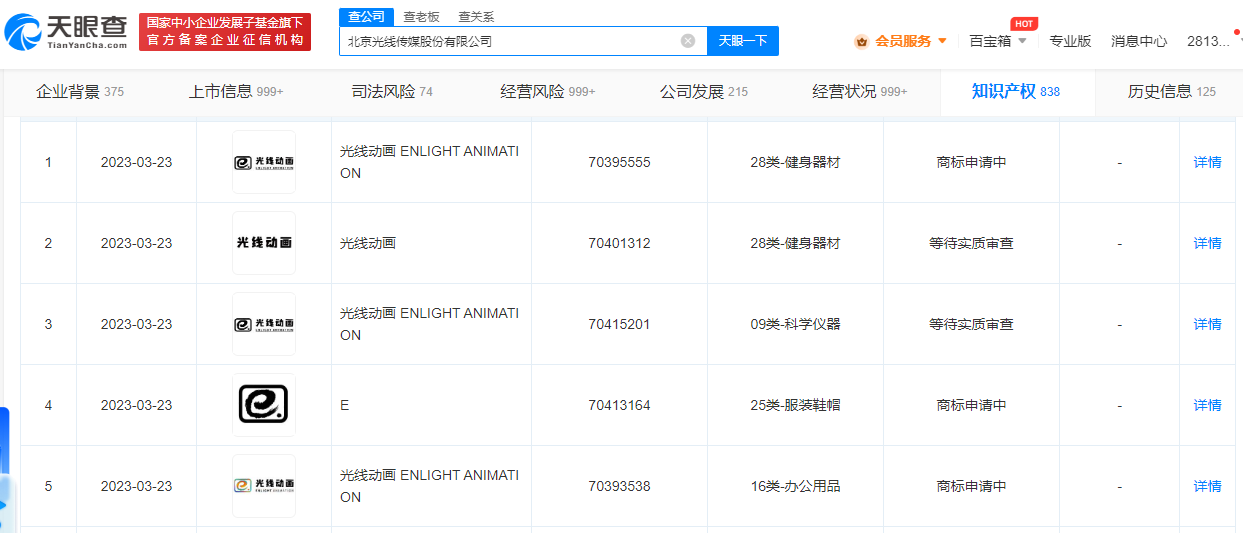This screenshot has height=533, width=1243.
Task: Open 详情 for trademark 70393538
Action: pos(1208,486)
